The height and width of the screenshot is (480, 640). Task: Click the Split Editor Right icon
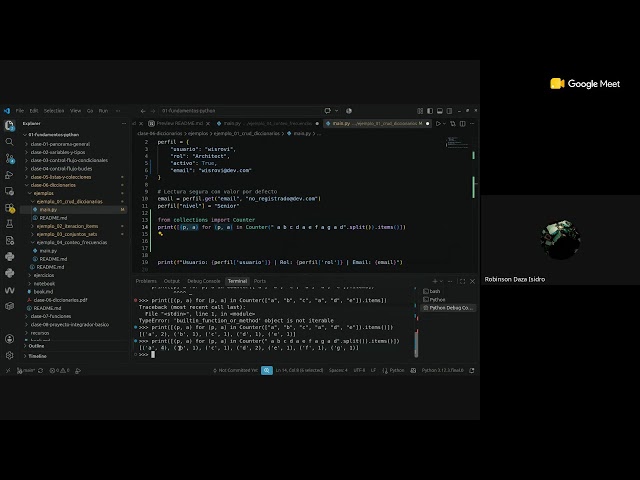[462, 123]
